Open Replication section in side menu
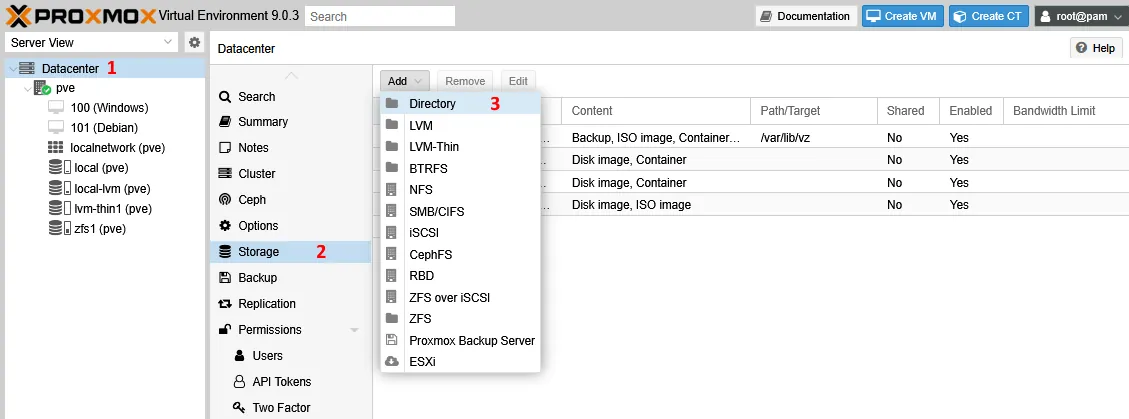Screen dimensions: 1129x419 click(291, 304)
